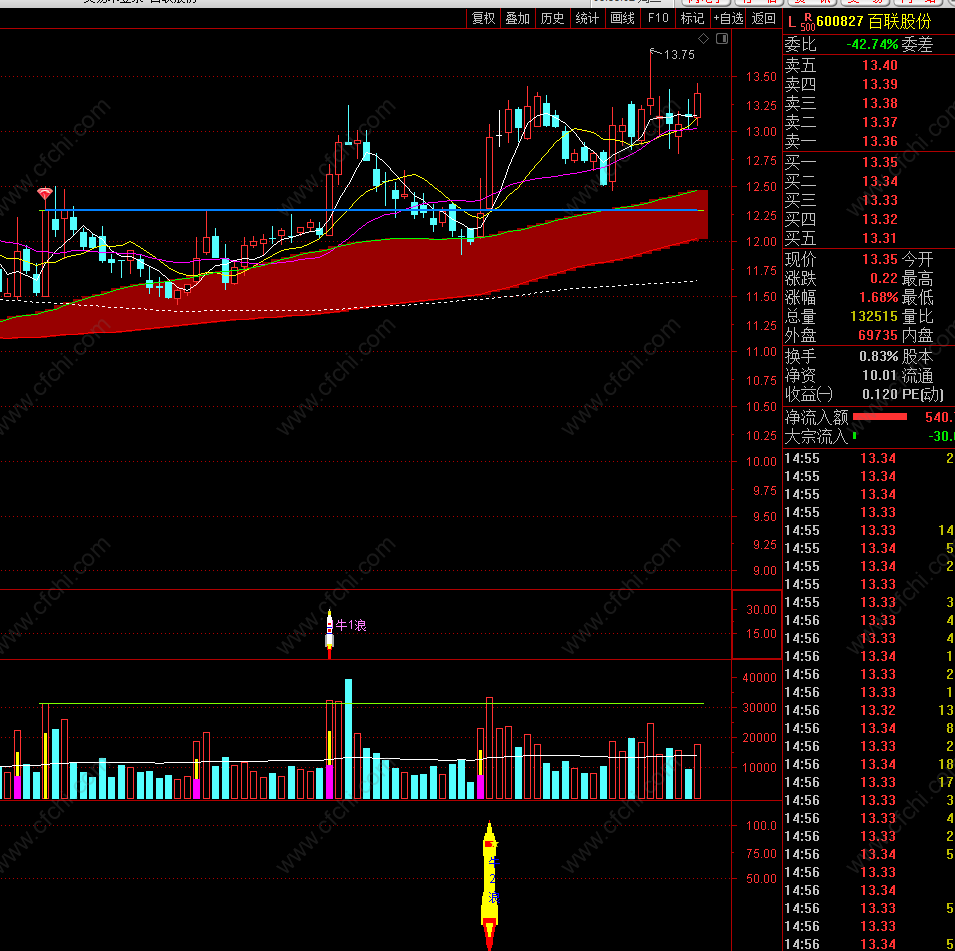
Task: Select the green horizontal line in volume pane
Action: 372,704
